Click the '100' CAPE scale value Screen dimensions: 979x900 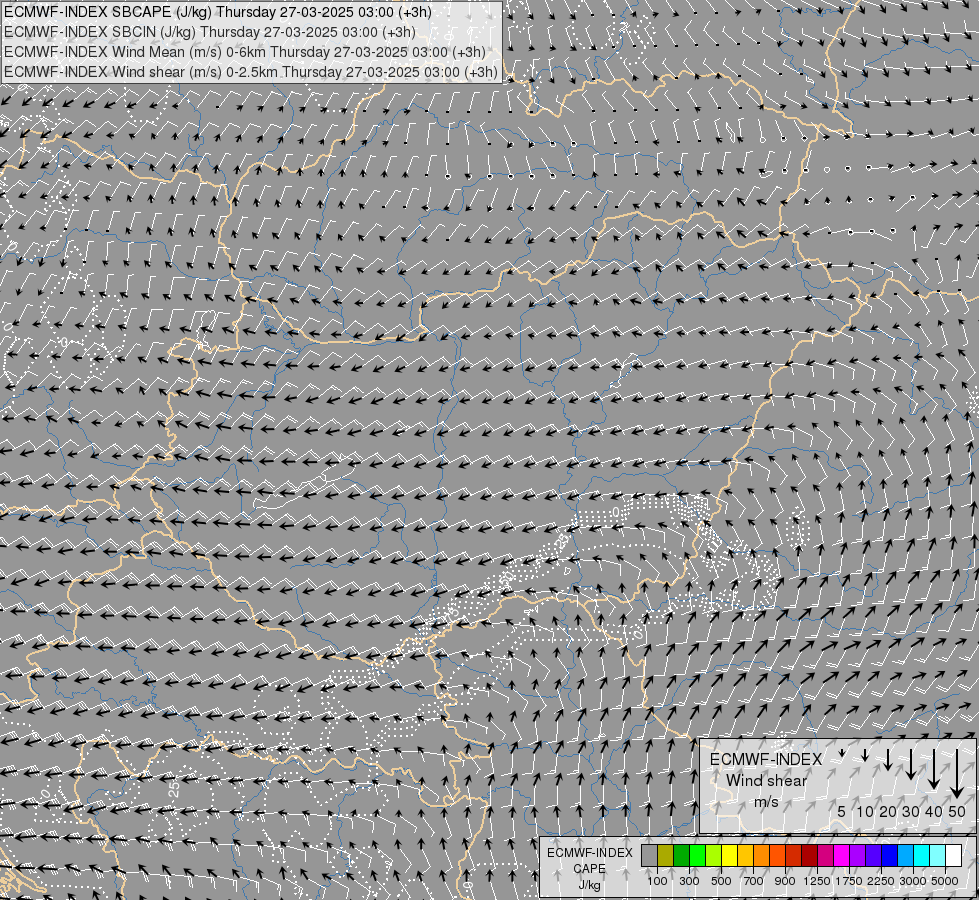point(657,881)
